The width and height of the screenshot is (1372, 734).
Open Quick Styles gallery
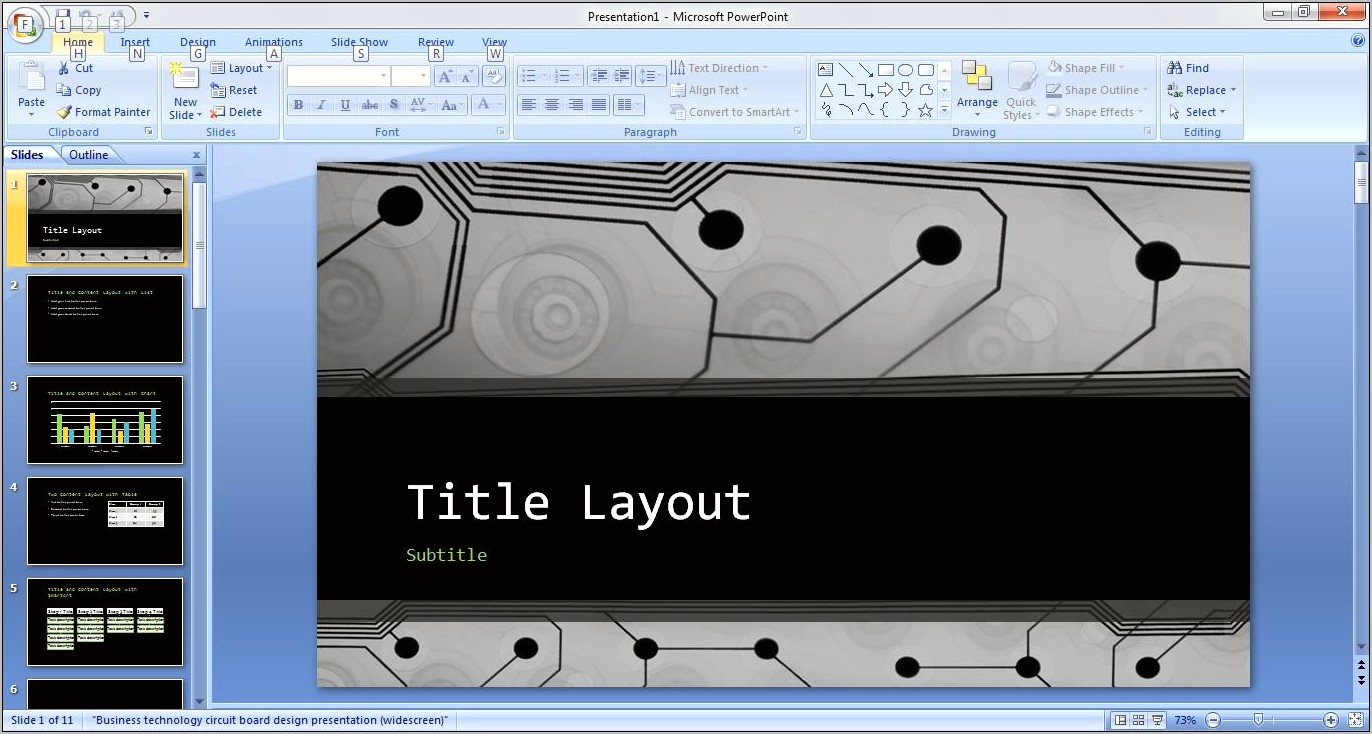coord(1021,90)
